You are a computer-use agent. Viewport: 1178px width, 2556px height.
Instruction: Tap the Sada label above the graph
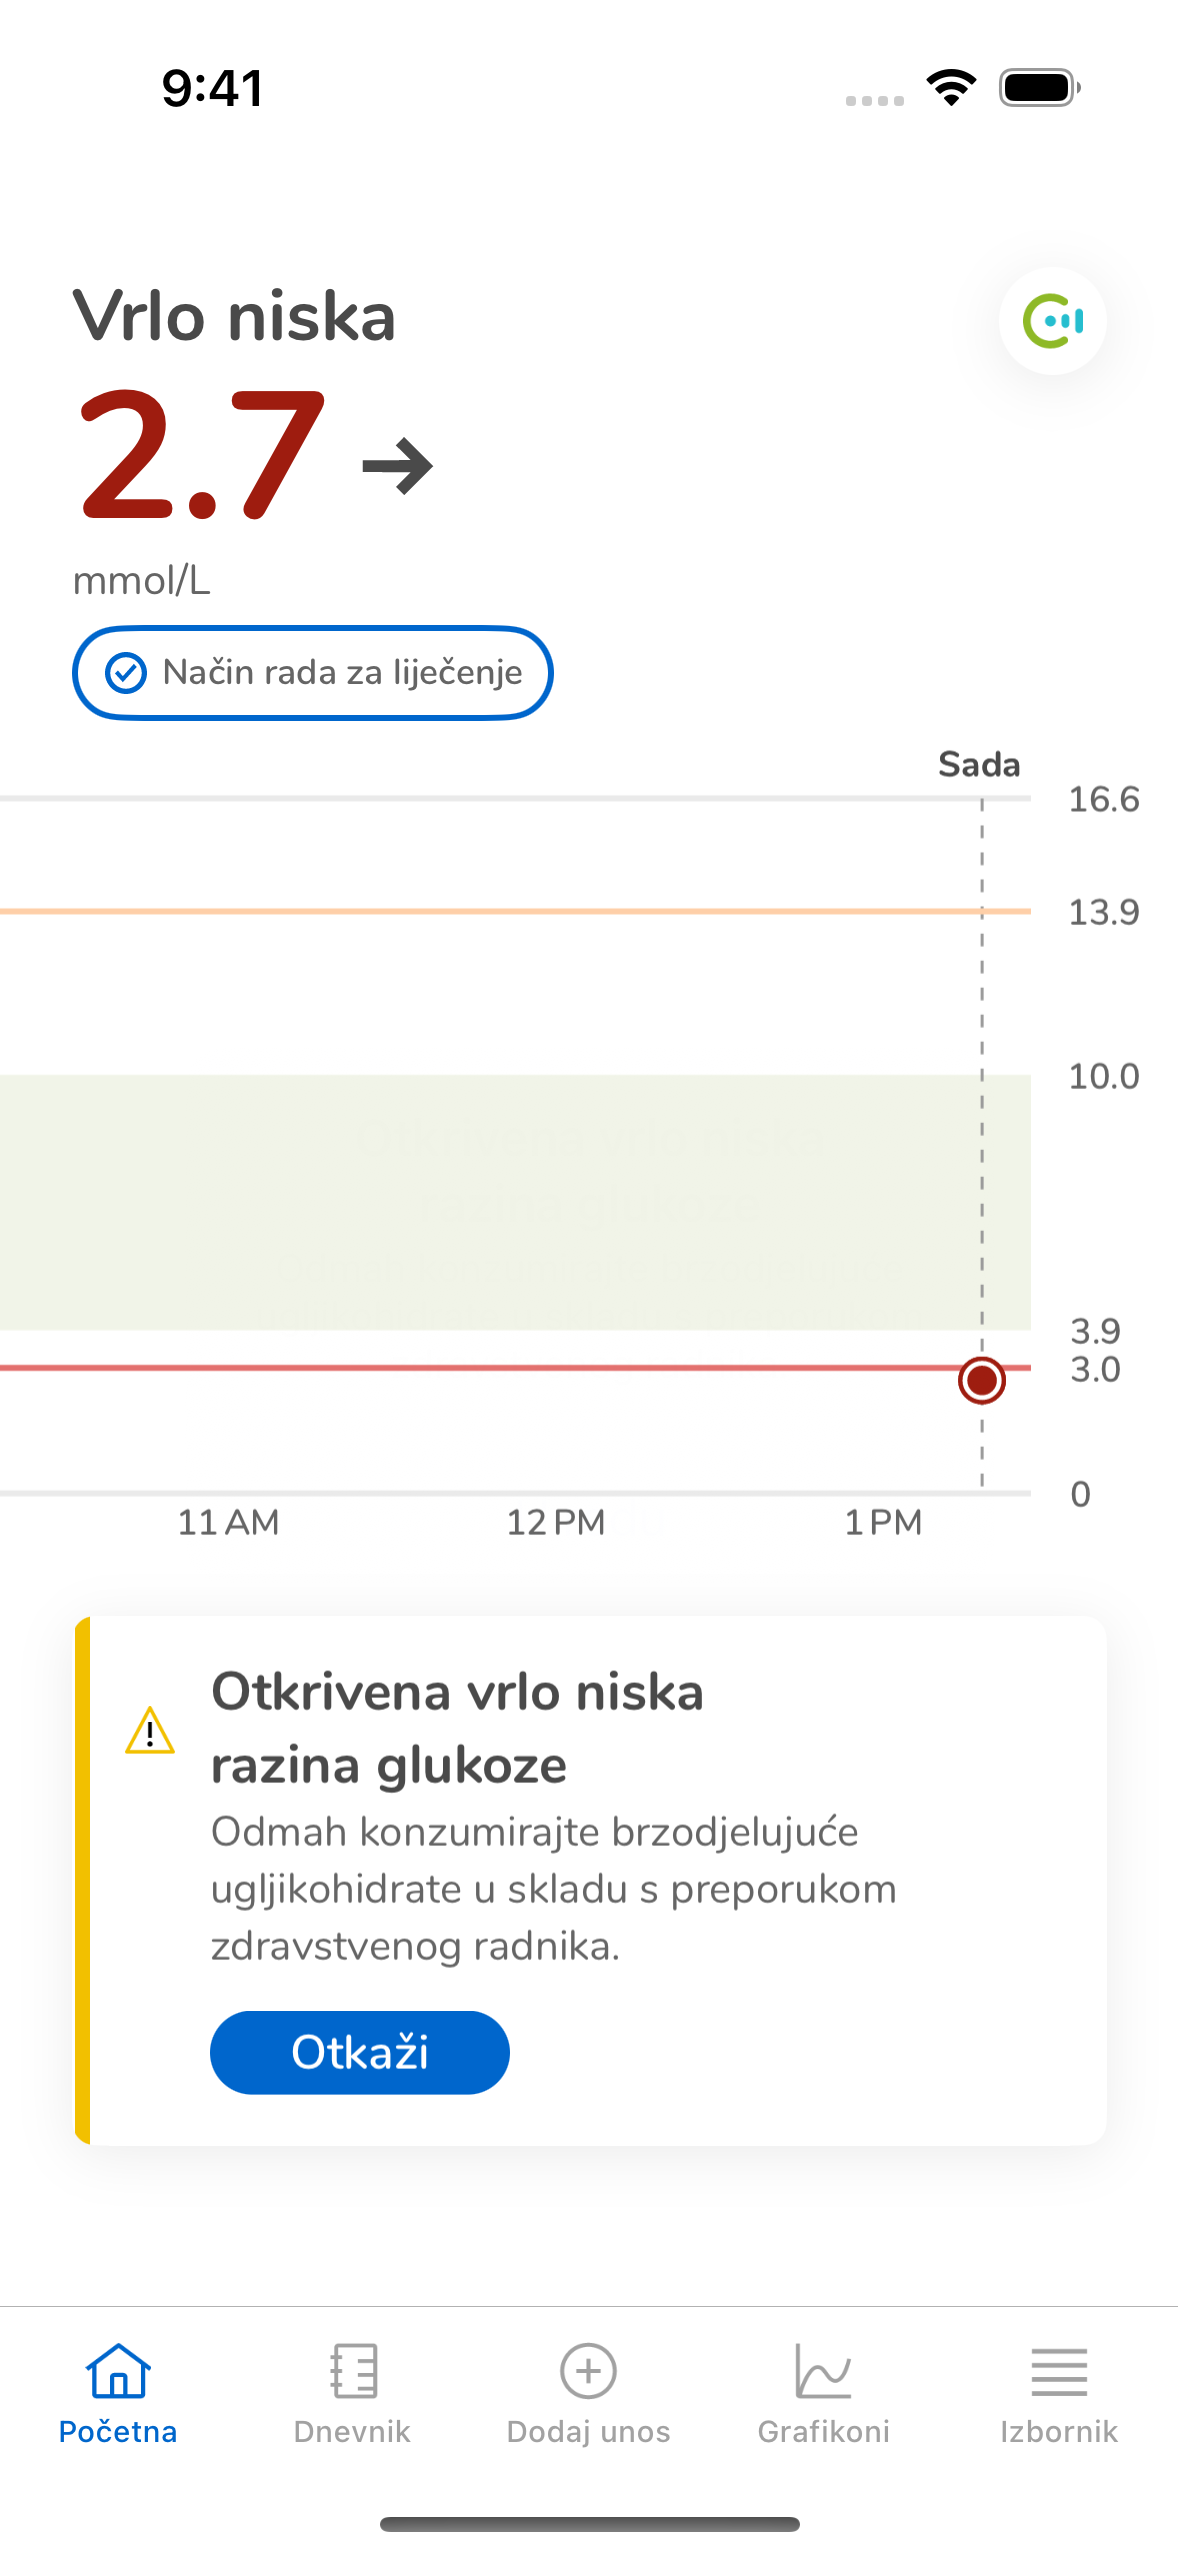(978, 765)
